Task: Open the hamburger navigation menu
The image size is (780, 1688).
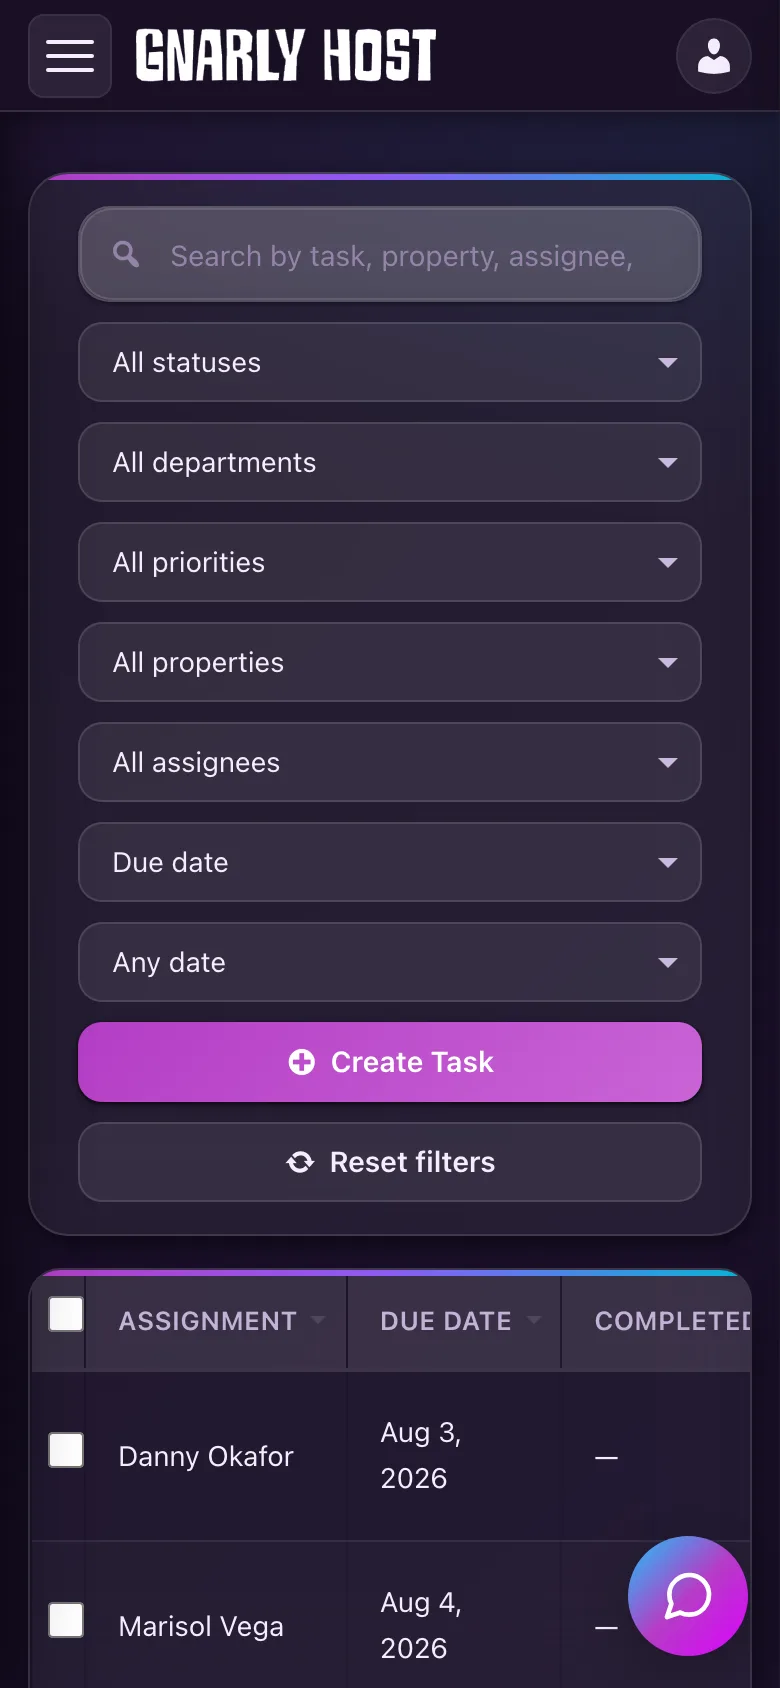Action: coord(70,56)
